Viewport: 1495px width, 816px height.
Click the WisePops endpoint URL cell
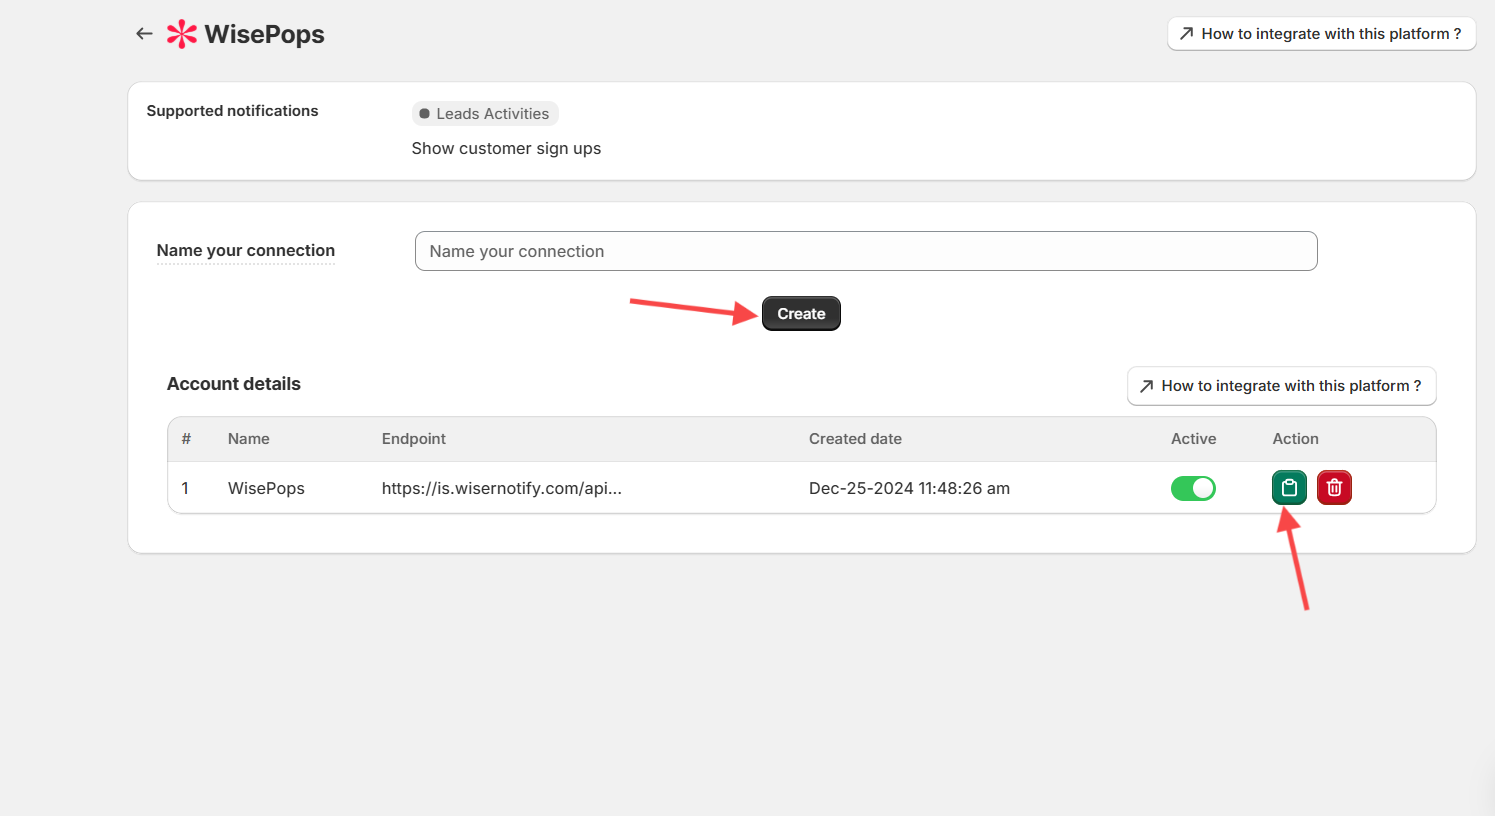[502, 488]
